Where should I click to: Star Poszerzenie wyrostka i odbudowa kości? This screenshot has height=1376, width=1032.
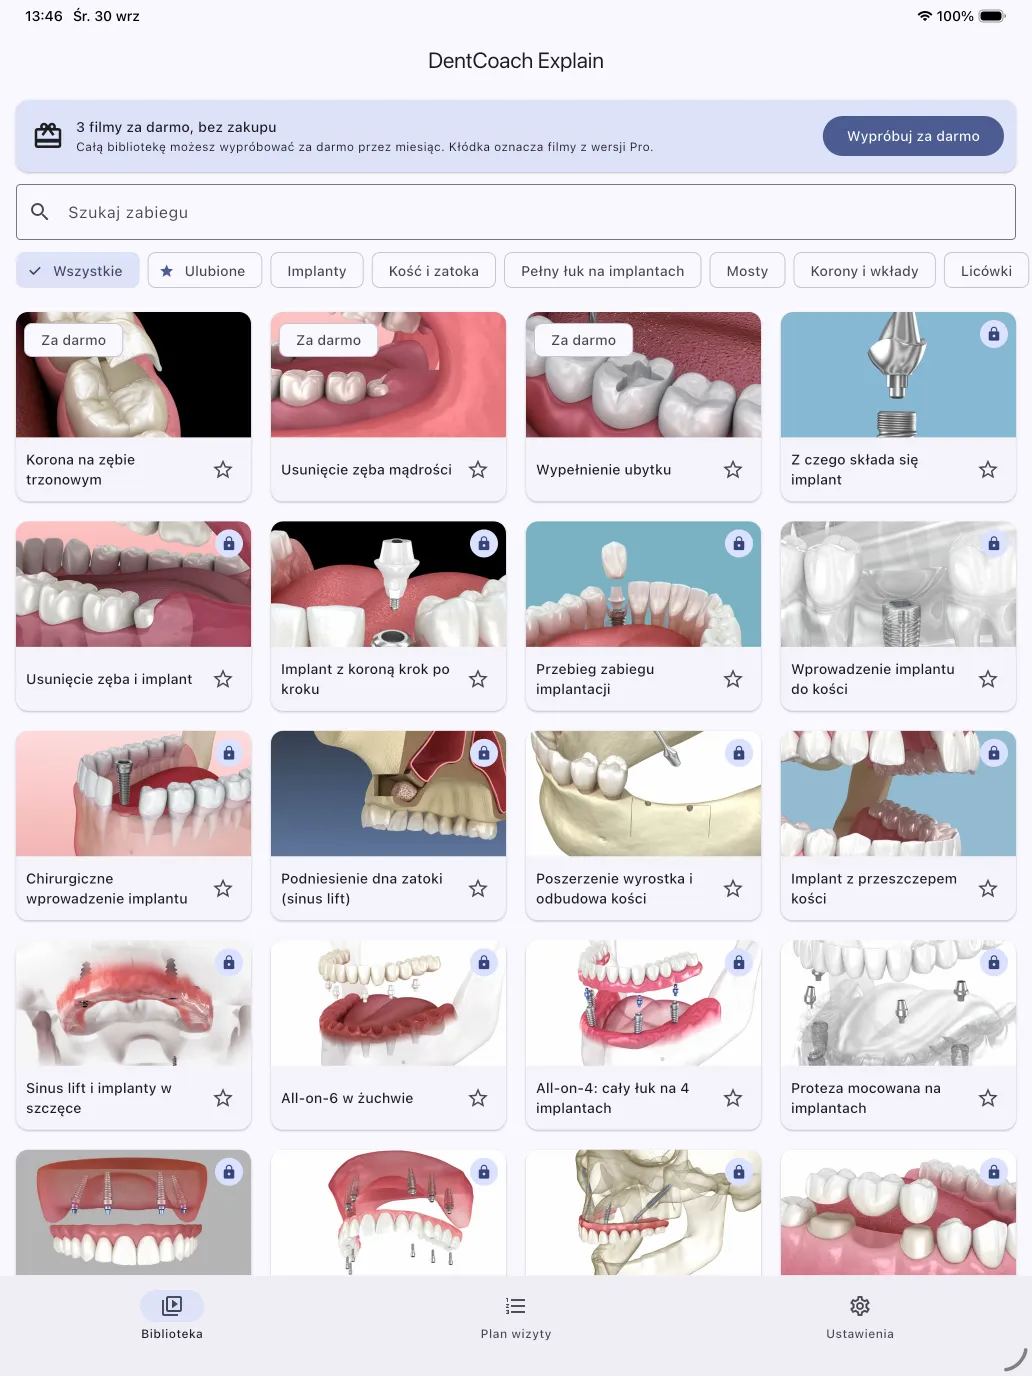point(733,888)
